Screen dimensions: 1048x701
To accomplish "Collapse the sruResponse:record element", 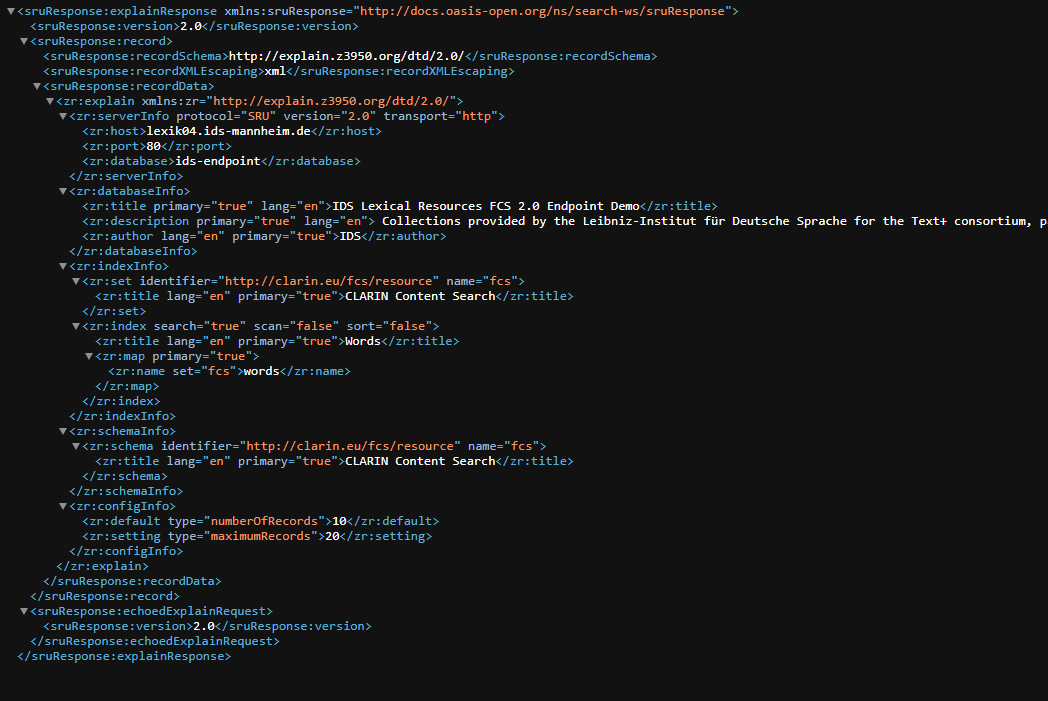I will point(24,41).
